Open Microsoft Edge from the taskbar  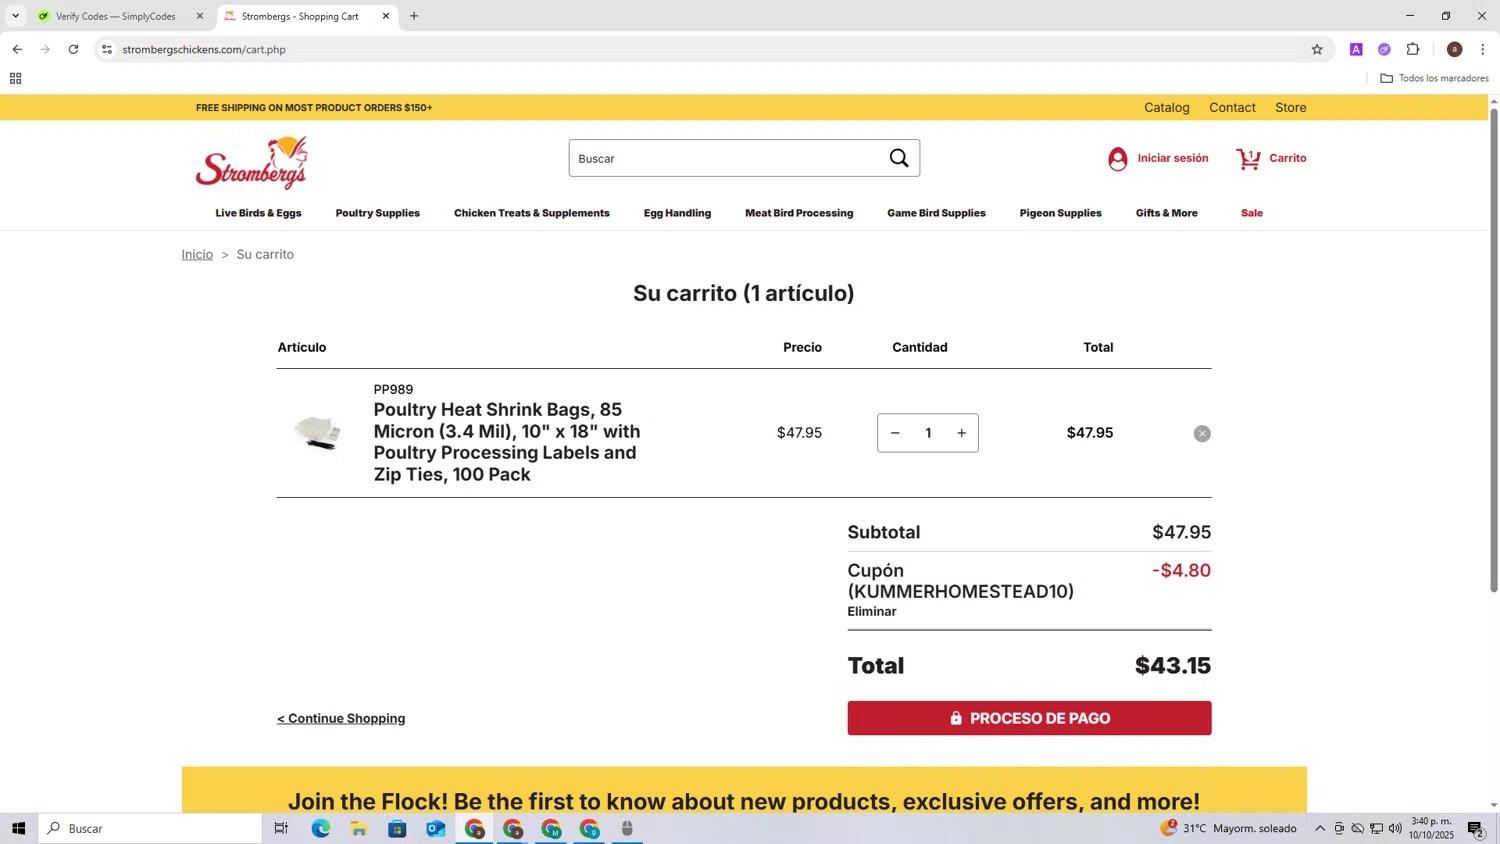tap(320, 828)
